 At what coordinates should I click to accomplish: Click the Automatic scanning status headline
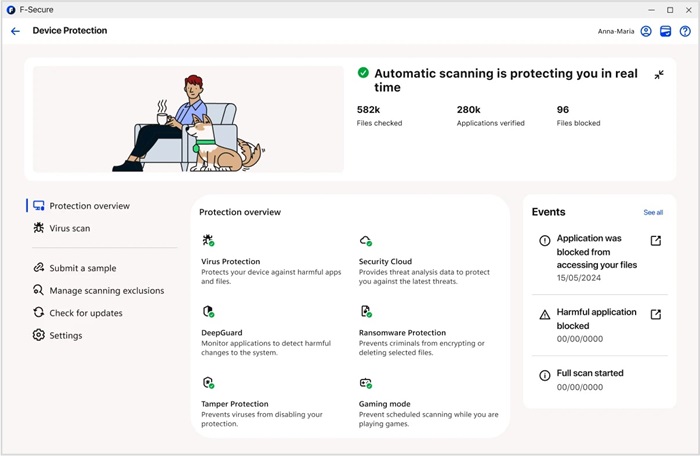pos(506,80)
